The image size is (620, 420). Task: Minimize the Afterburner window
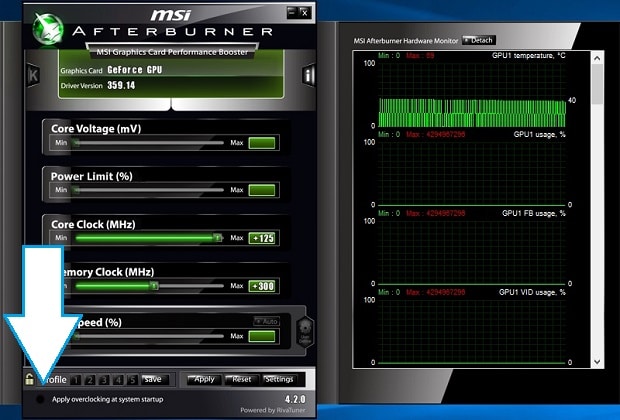(292, 12)
